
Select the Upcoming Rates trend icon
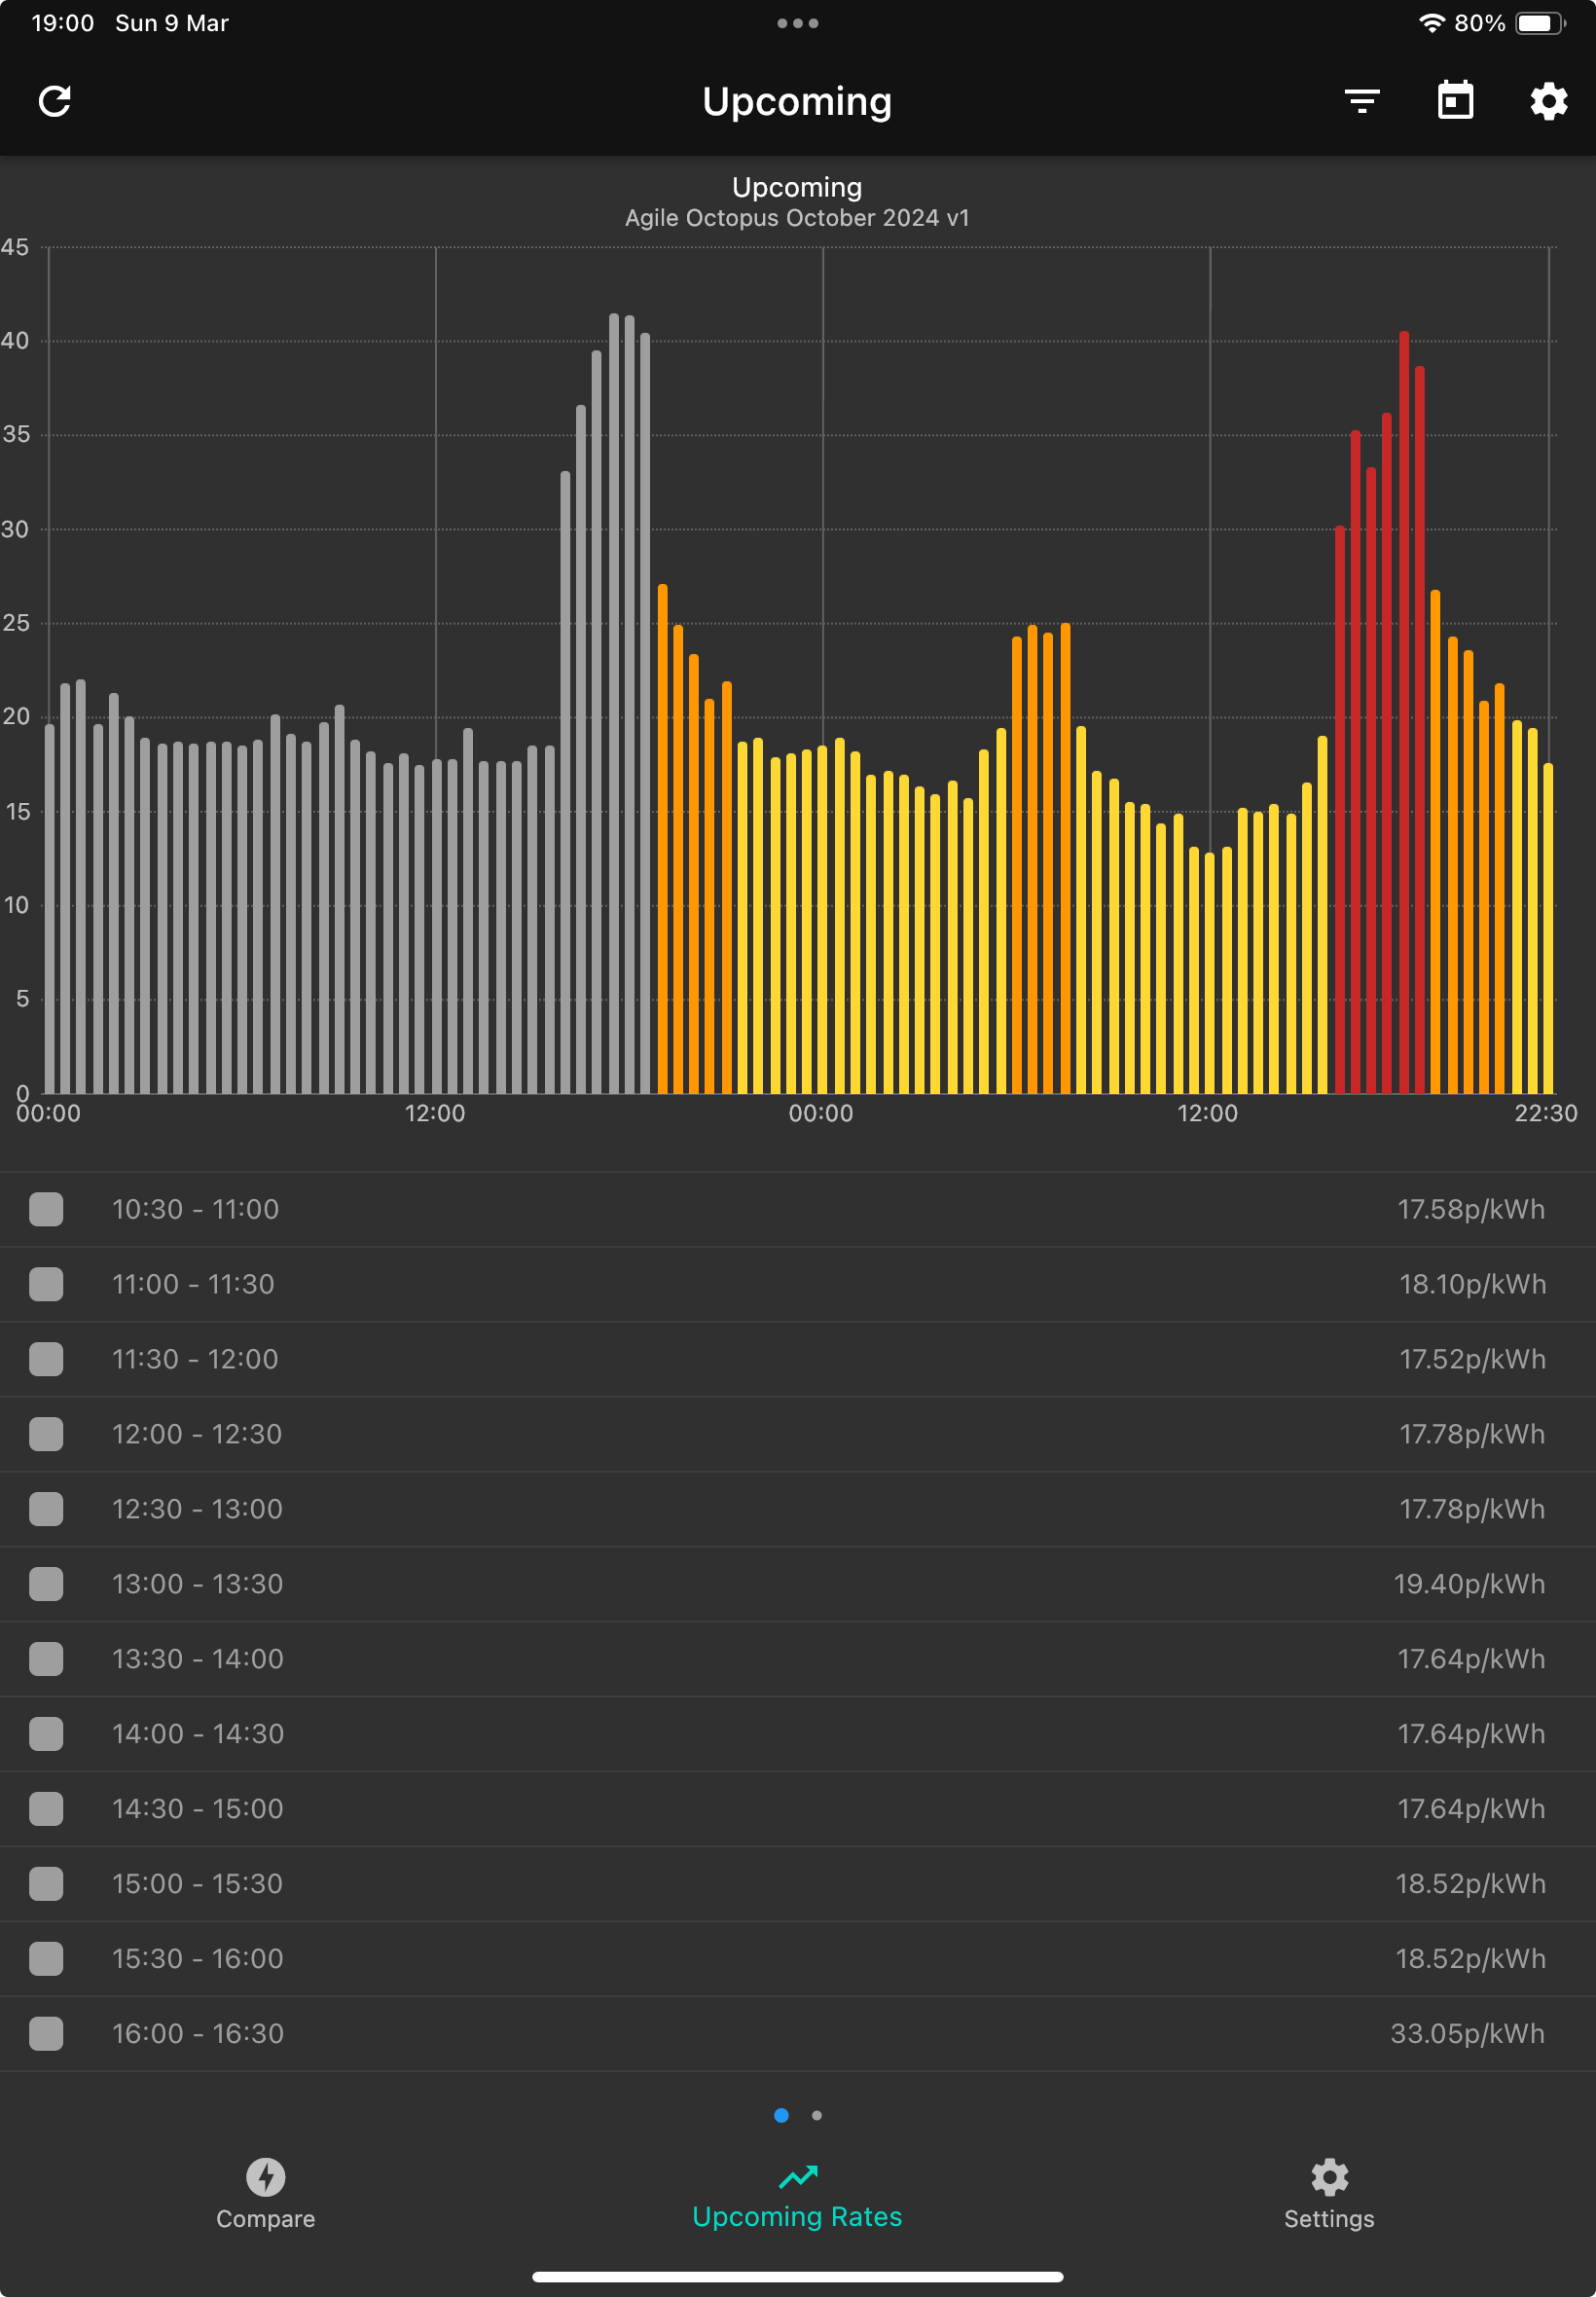(x=798, y=2176)
